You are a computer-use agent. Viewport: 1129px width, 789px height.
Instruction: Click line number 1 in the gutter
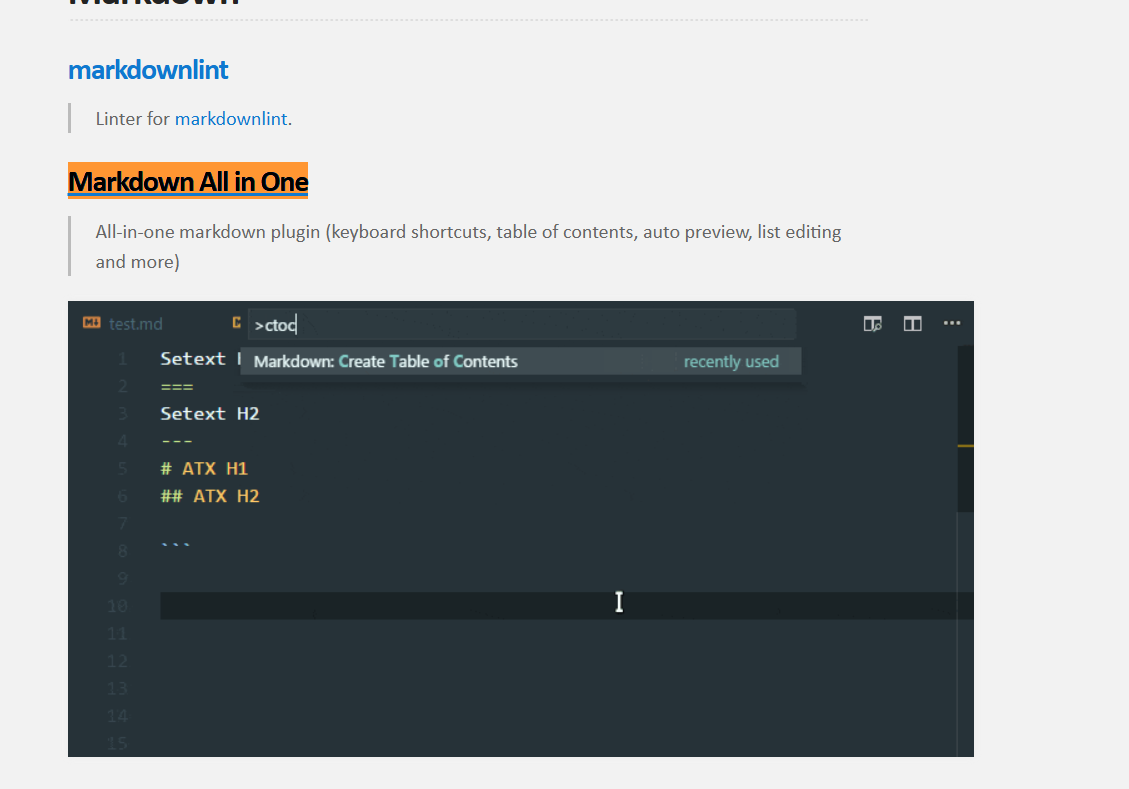(122, 359)
